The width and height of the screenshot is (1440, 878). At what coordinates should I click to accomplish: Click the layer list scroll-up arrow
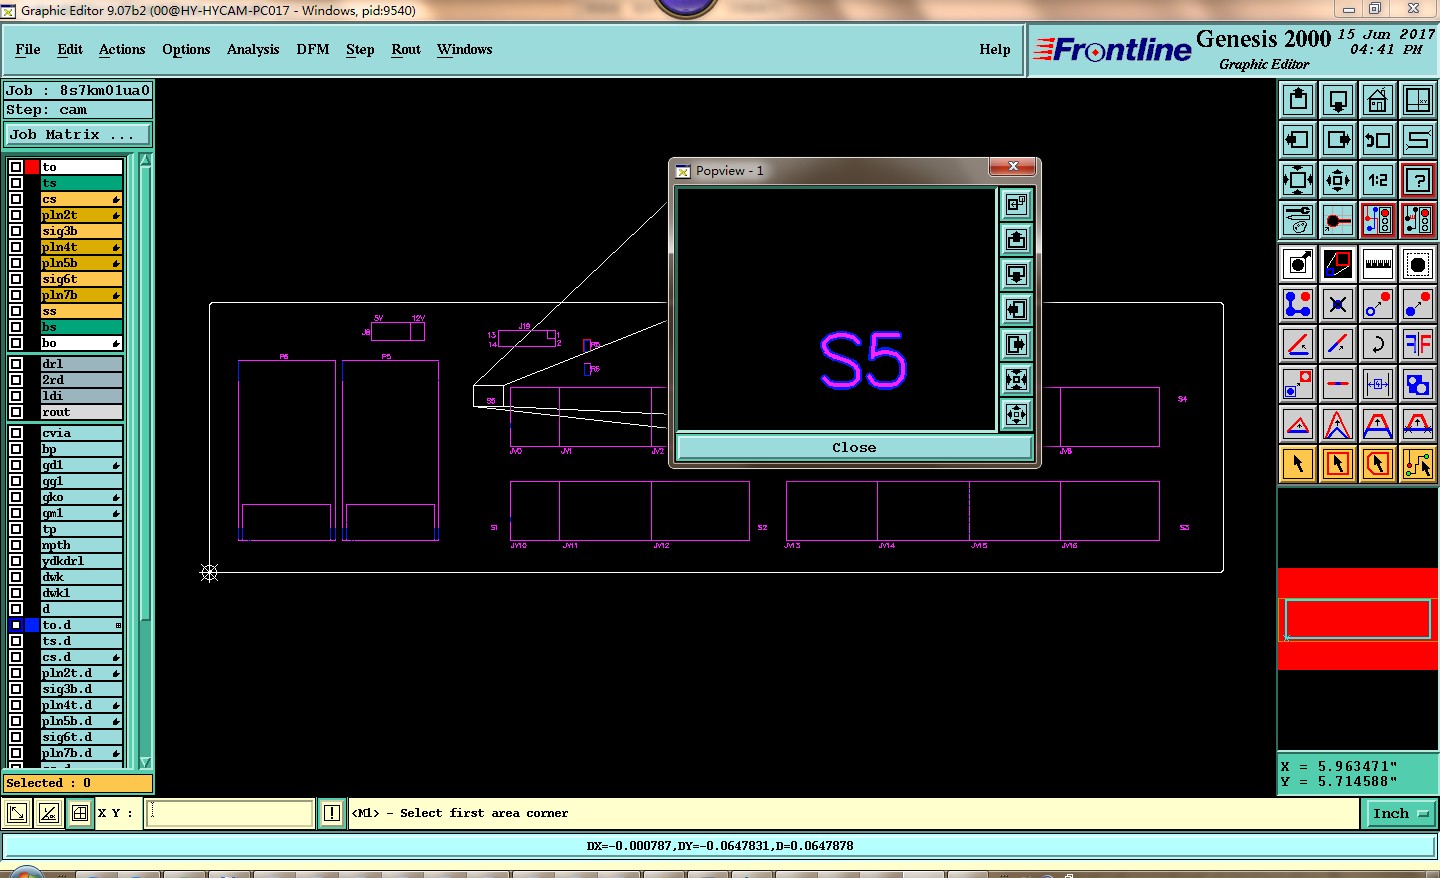click(145, 160)
